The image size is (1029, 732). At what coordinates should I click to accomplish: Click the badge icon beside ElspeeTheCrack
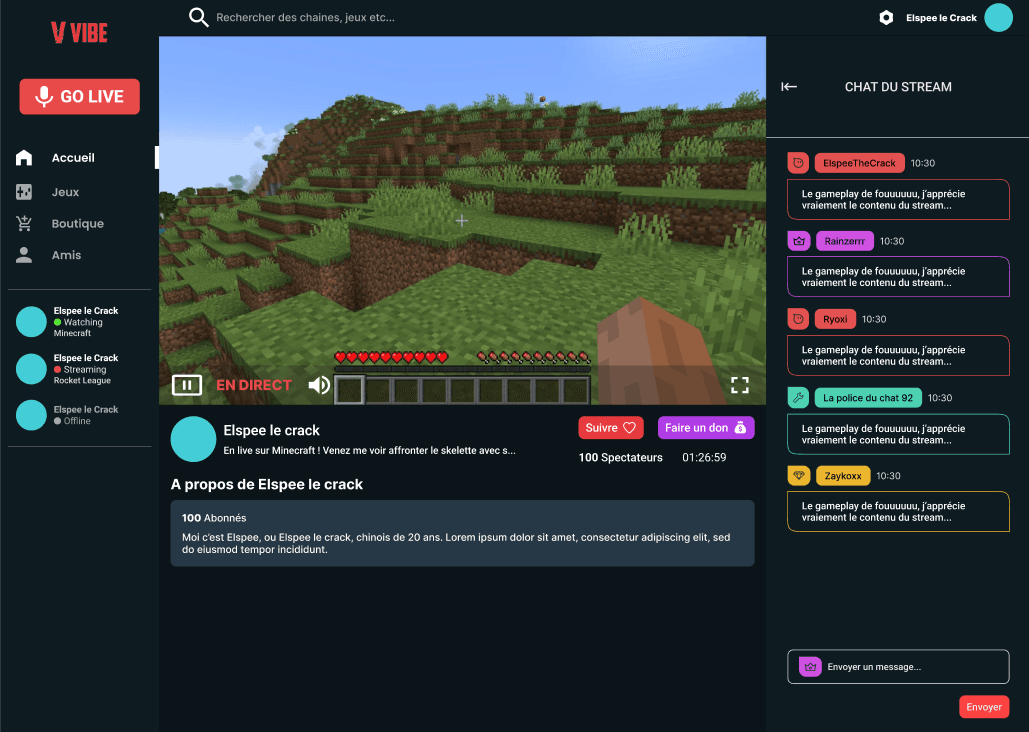(x=798, y=163)
